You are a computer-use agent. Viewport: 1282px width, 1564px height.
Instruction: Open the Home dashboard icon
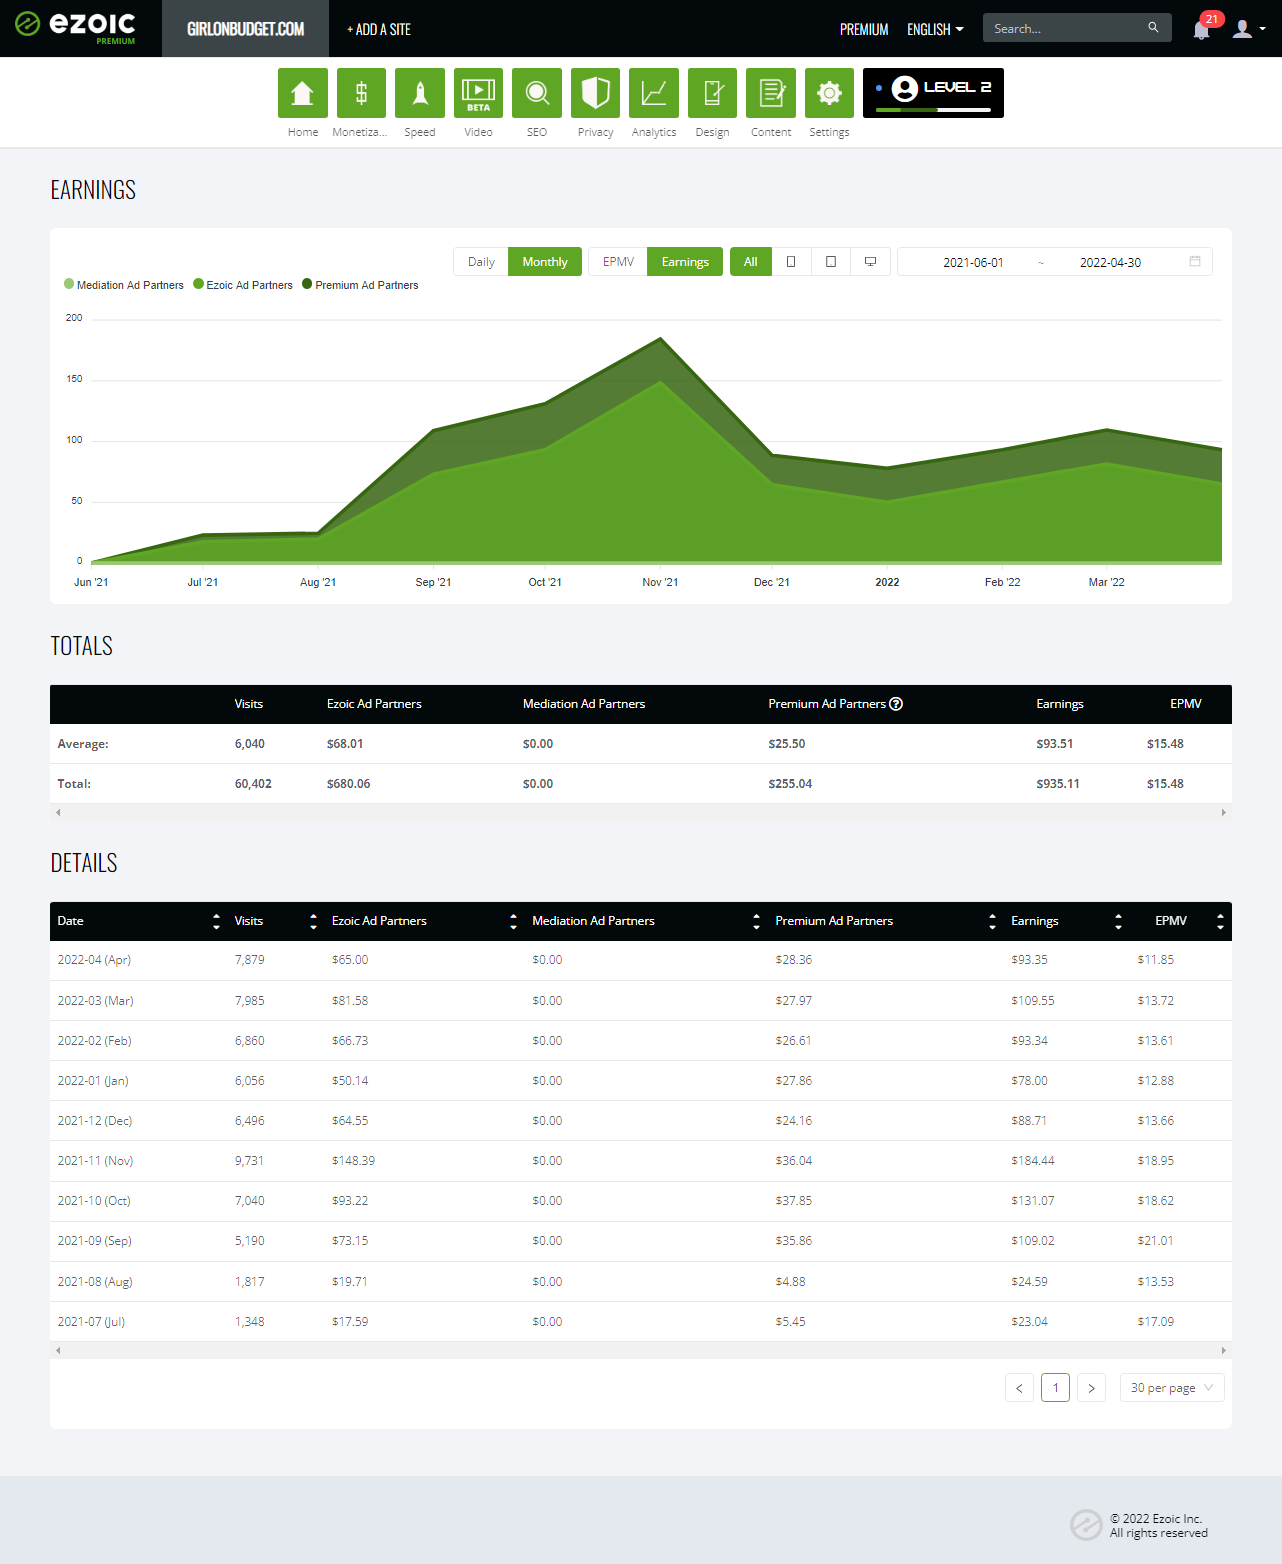(x=302, y=93)
